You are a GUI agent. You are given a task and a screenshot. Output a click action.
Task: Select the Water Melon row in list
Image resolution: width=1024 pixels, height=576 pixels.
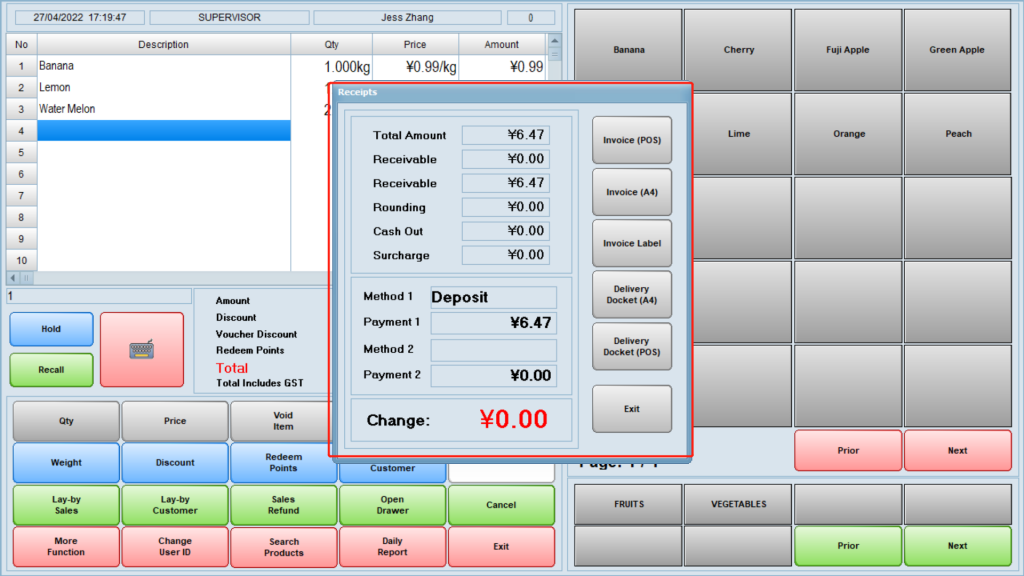coord(163,109)
